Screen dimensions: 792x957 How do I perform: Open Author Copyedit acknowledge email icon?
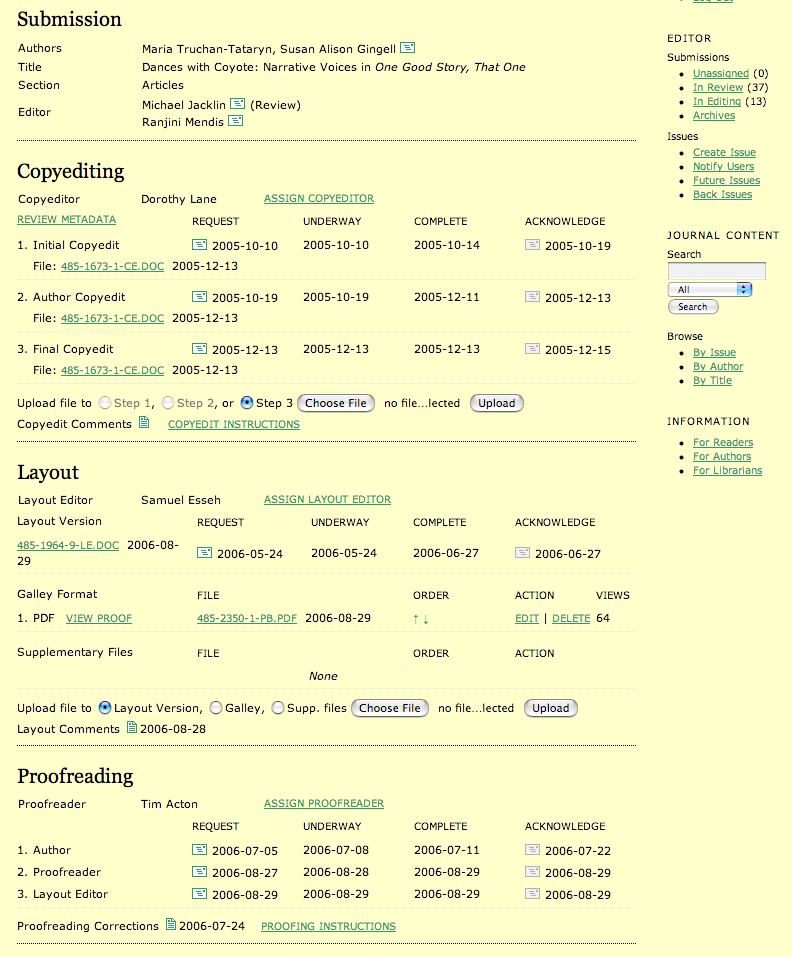533,297
